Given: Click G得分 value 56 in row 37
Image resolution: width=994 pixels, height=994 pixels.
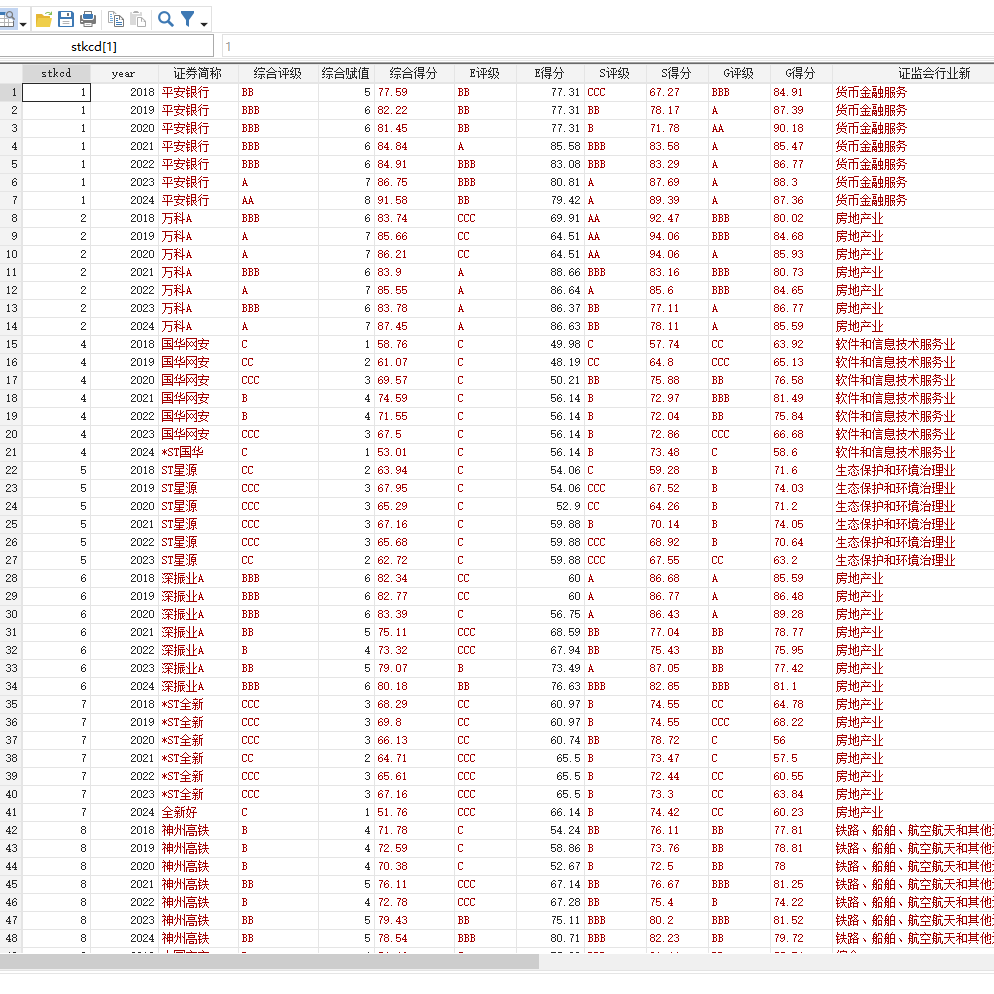Looking at the screenshot, I should [x=779, y=740].
